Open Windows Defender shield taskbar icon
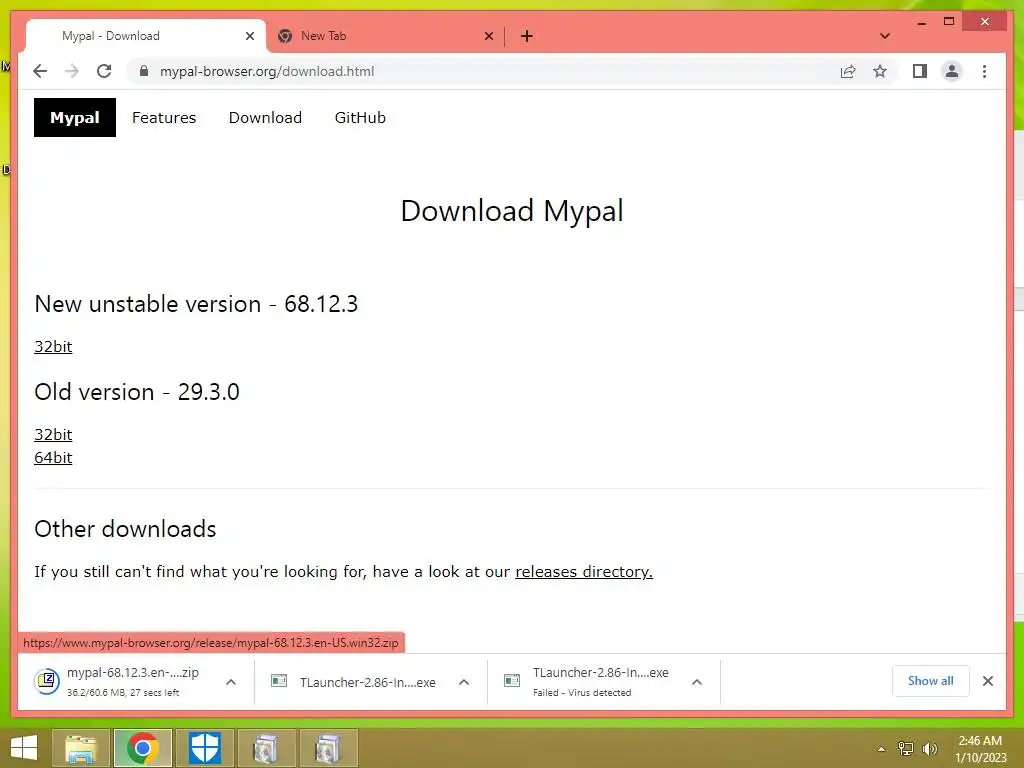1024x768 pixels. (x=204, y=748)
